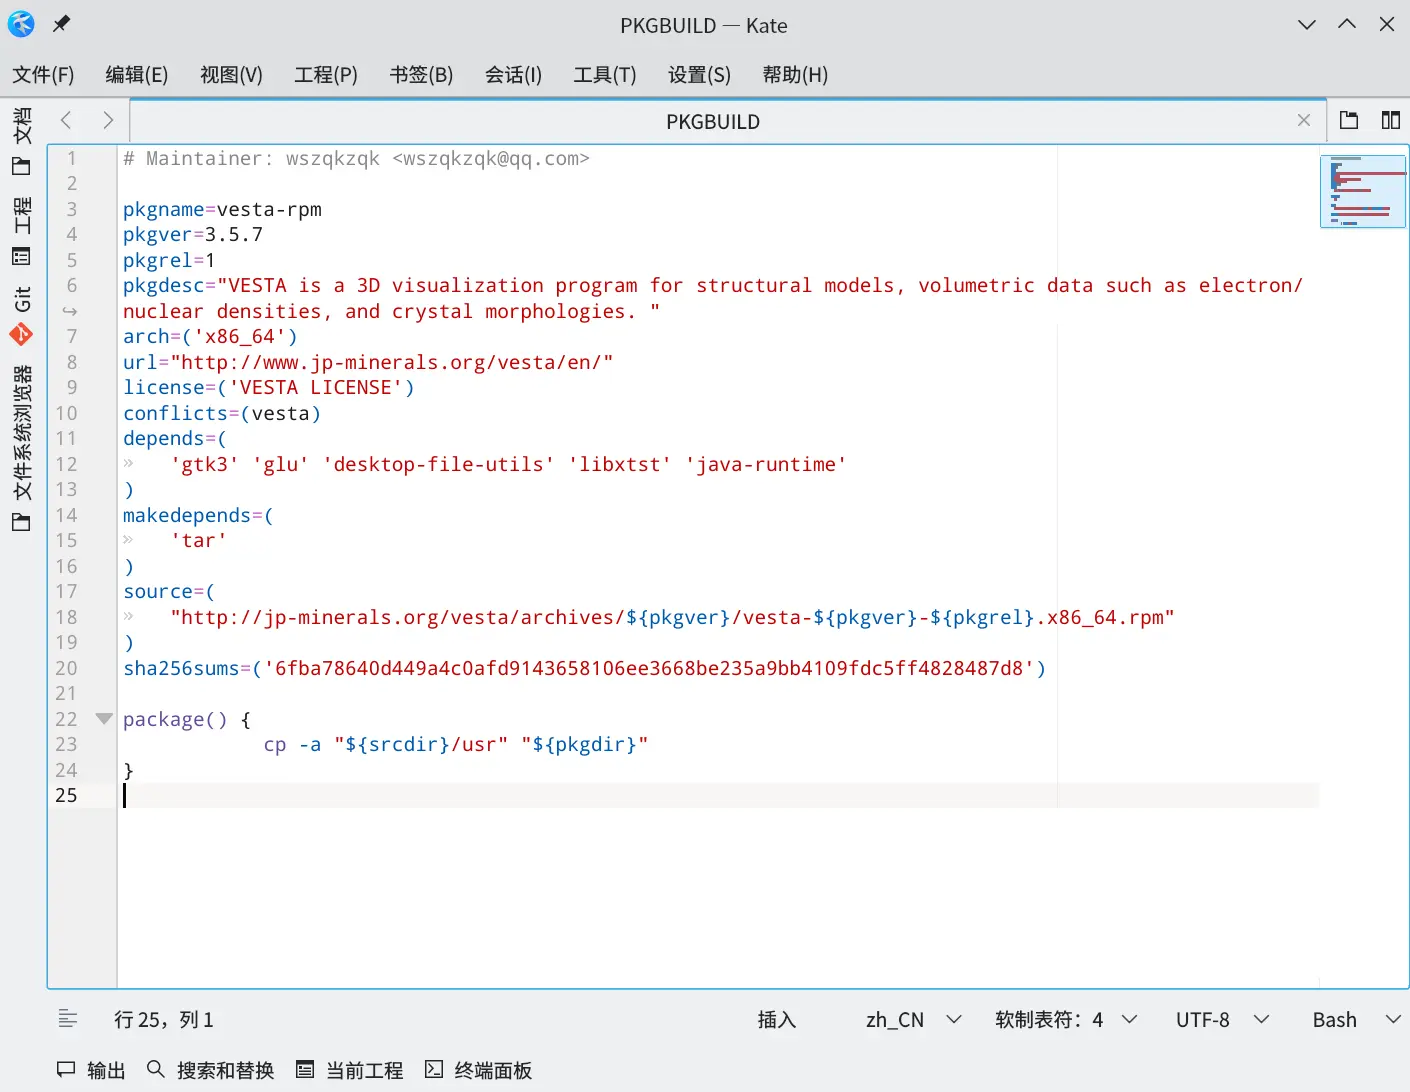Open the 工程 (Projects) sidebar panel

click(x=22, y=231)
